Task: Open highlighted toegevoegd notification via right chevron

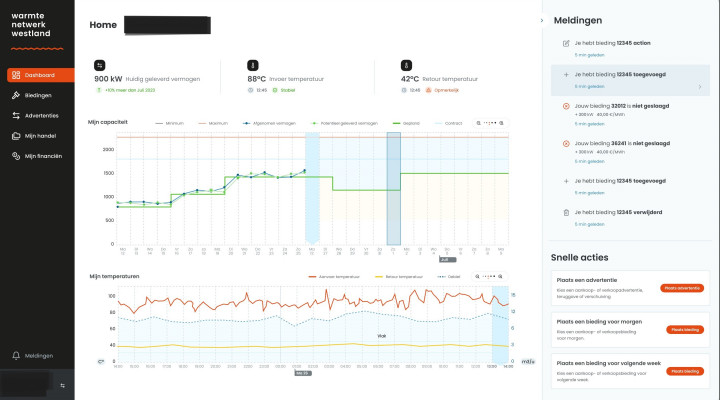Action: coord(700,87)
